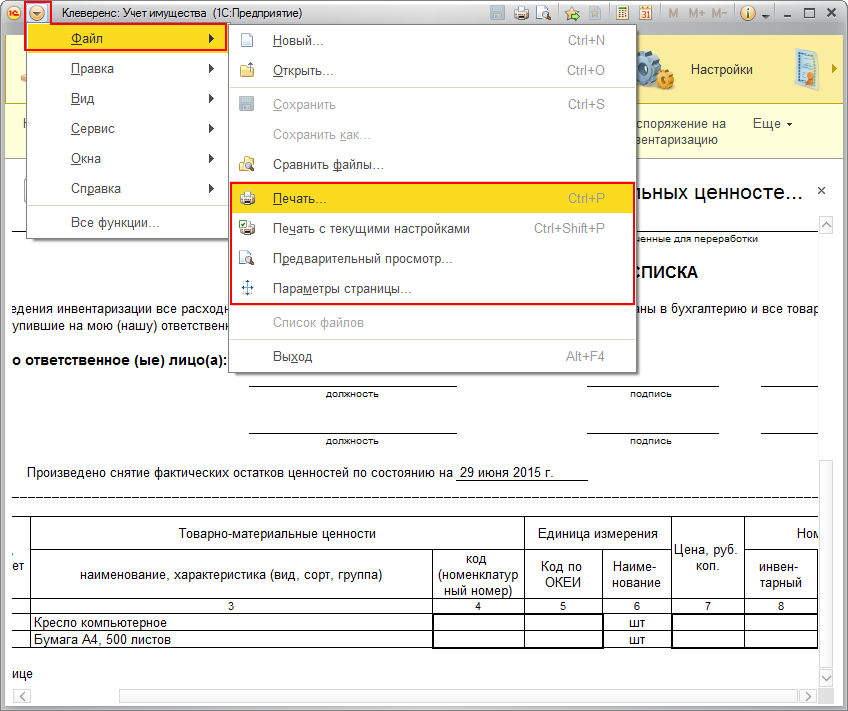This screenshot has width=848, height=711.
Task: Click the 'шт' cell in Кресло компьютерное row
Action: [x=637, y=622]
